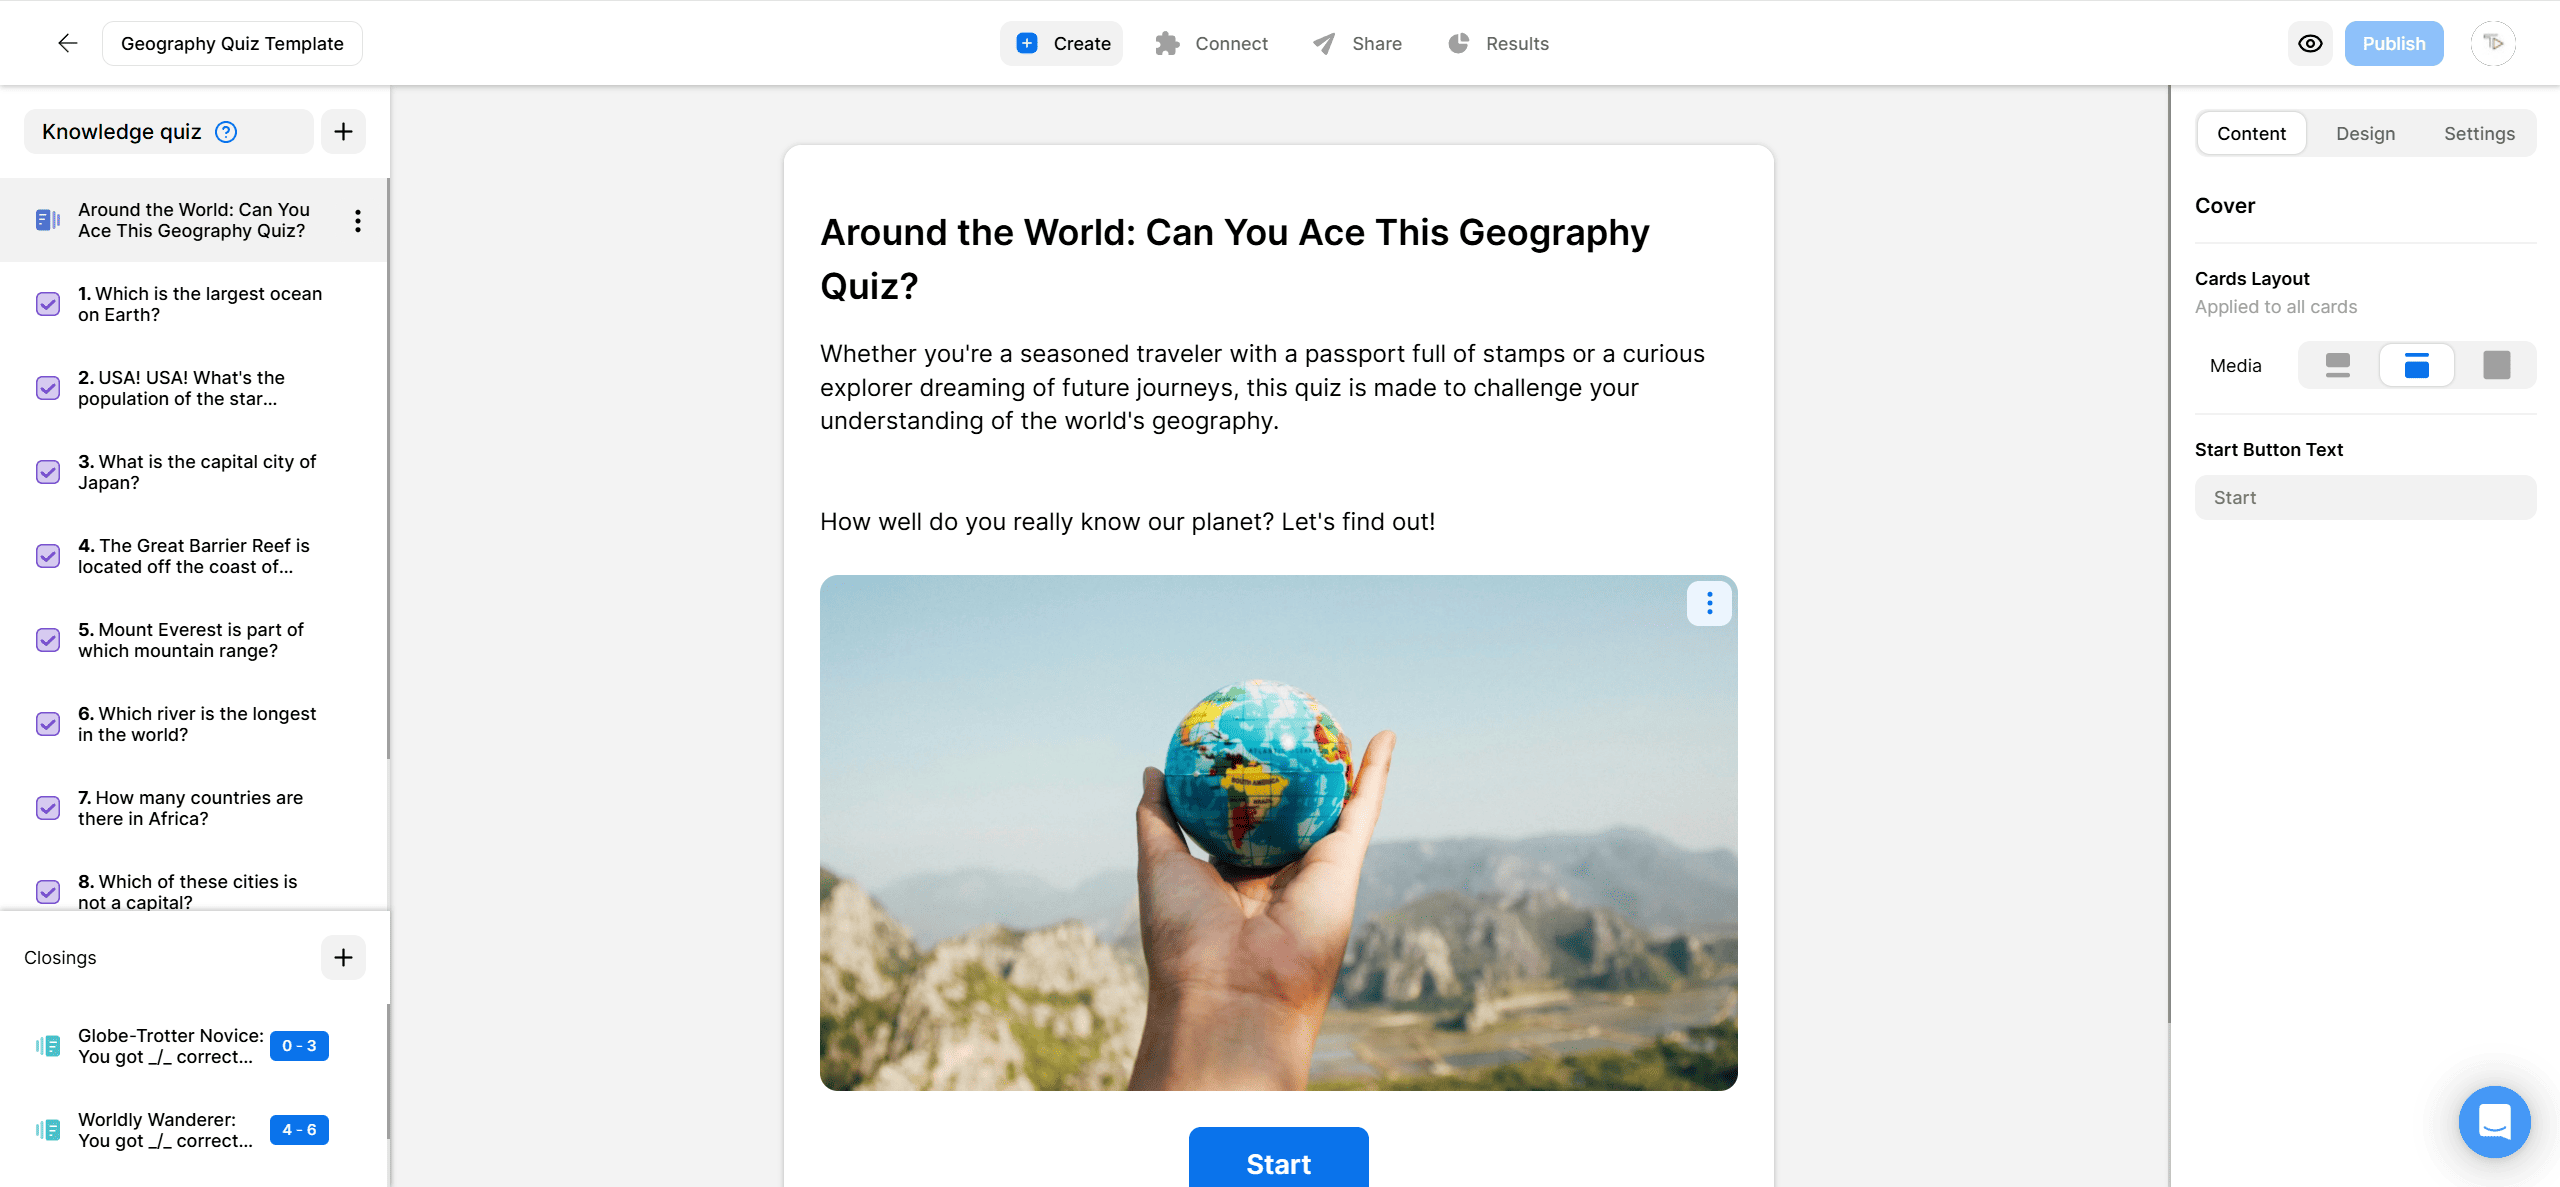Open Results via the pie chart icon

[x=1458, y=43]
